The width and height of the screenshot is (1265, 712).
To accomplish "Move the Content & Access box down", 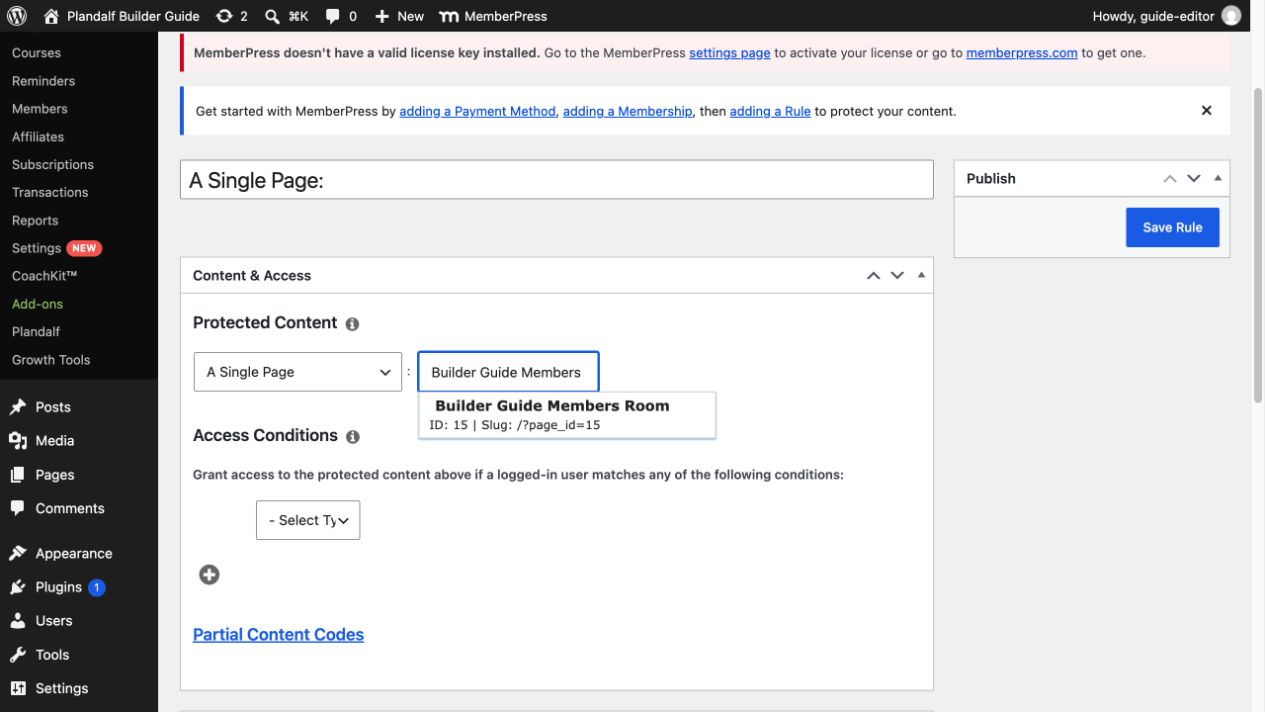I will tap(897, 275).
